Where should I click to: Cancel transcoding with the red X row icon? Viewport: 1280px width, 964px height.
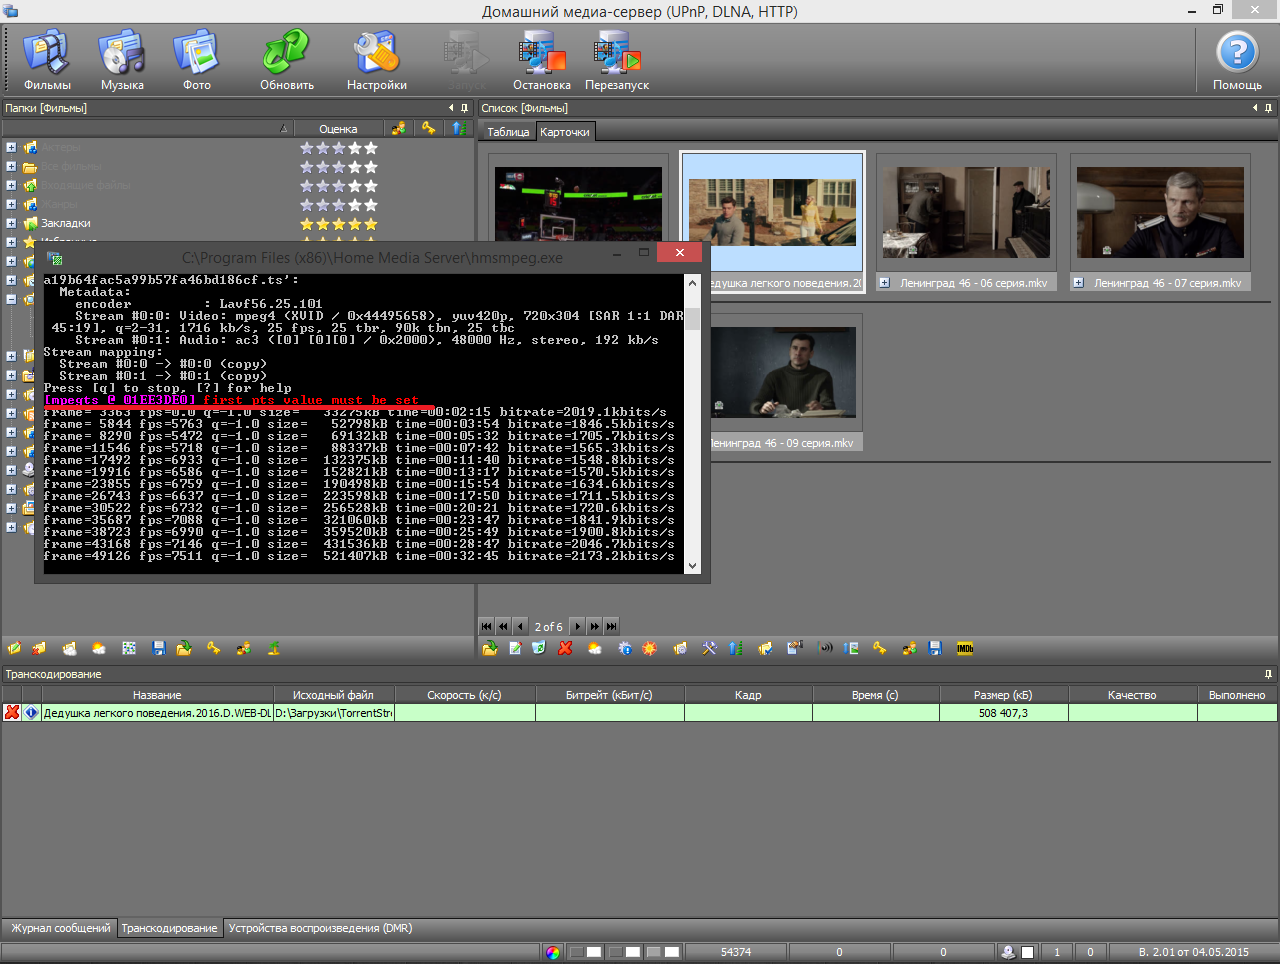tap(12, 713)
